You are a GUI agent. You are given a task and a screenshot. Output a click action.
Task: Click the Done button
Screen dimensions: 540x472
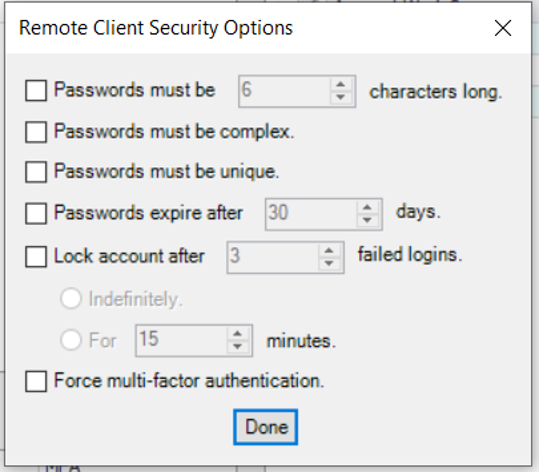[266, 427]
